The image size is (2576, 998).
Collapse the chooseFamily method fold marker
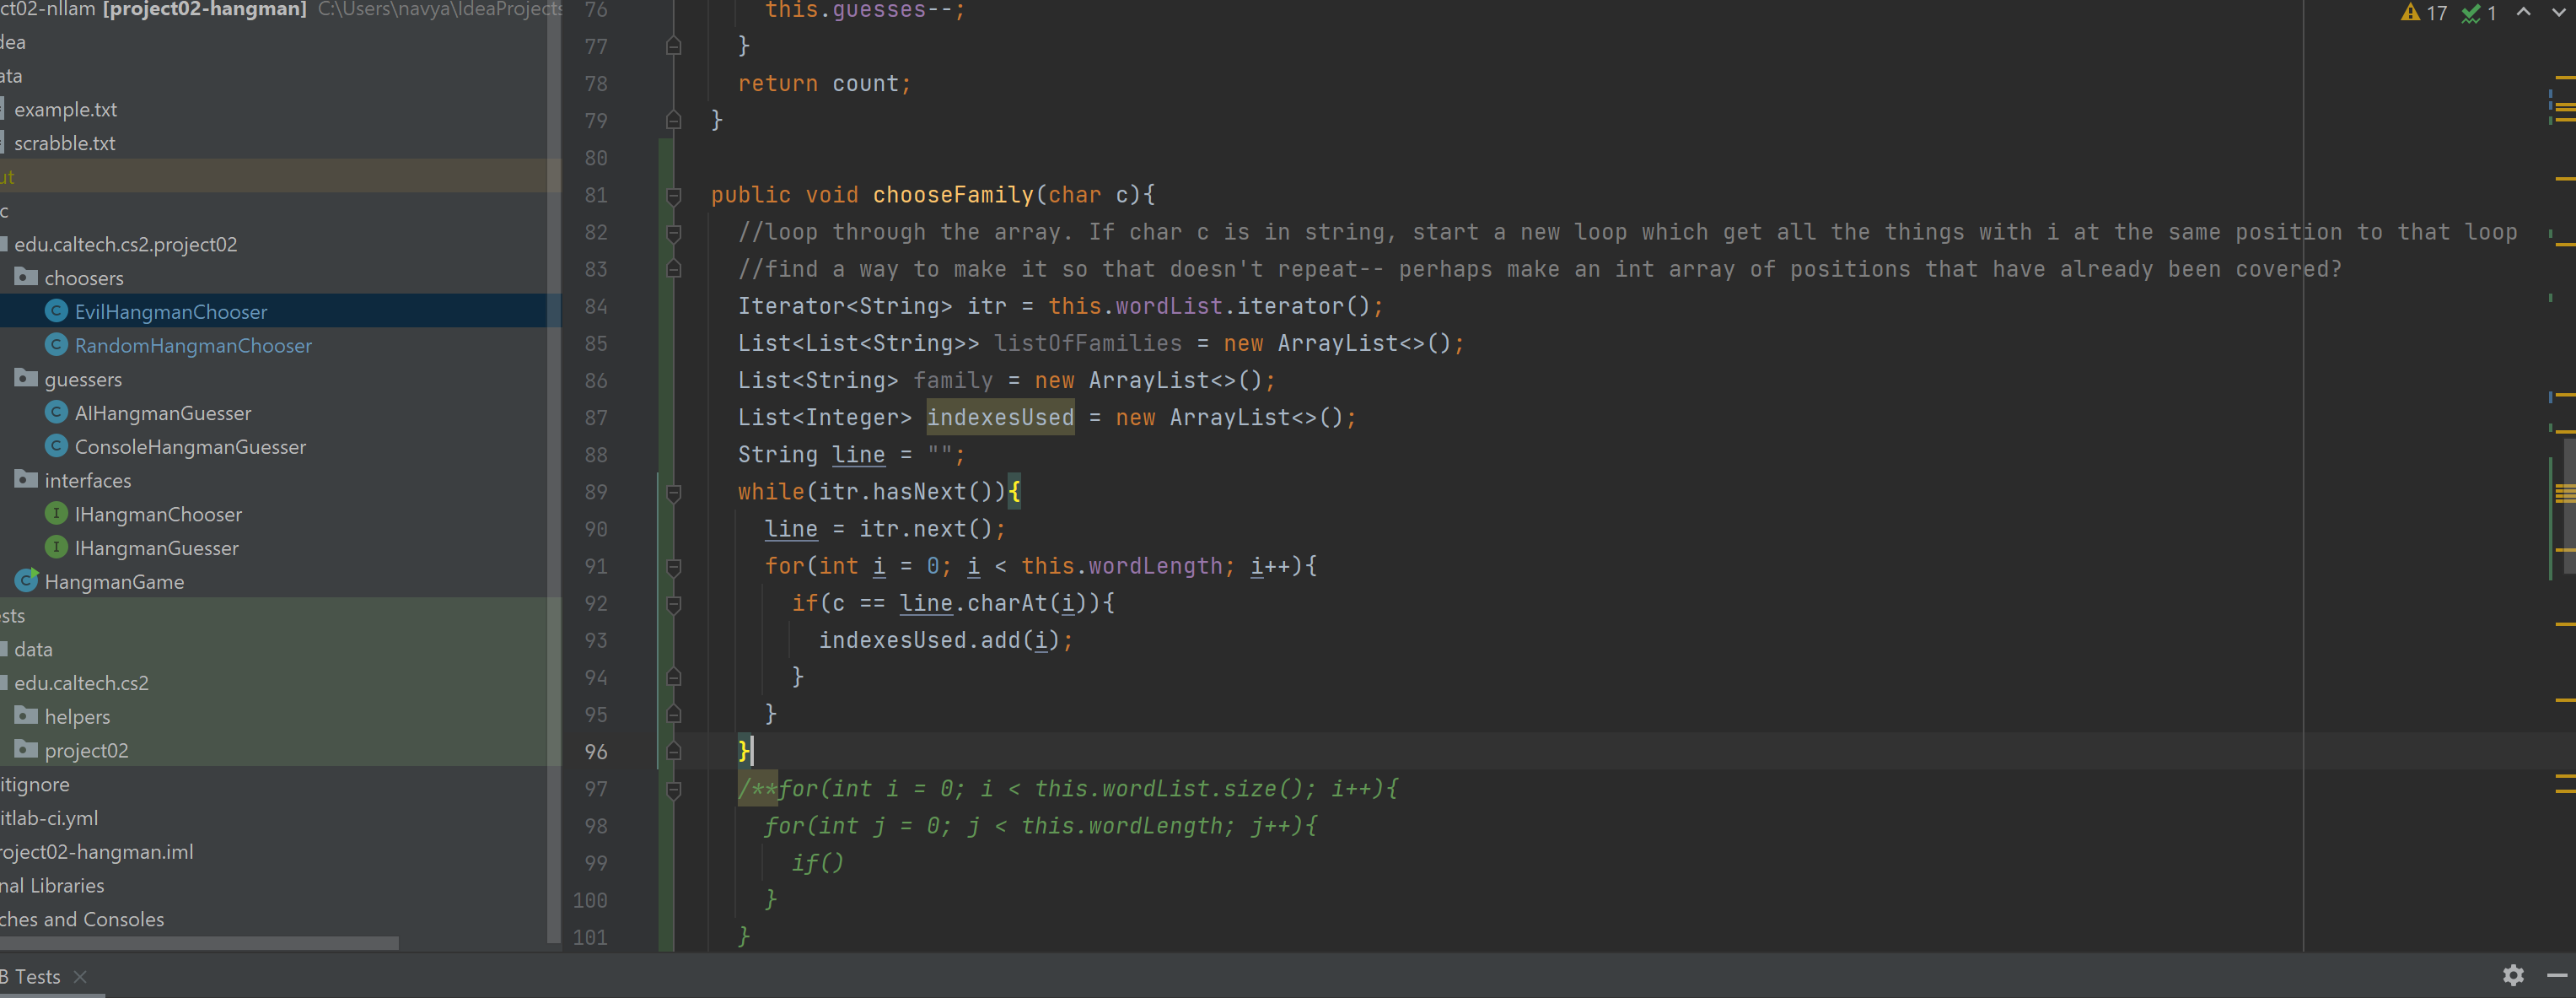[674, 195]
